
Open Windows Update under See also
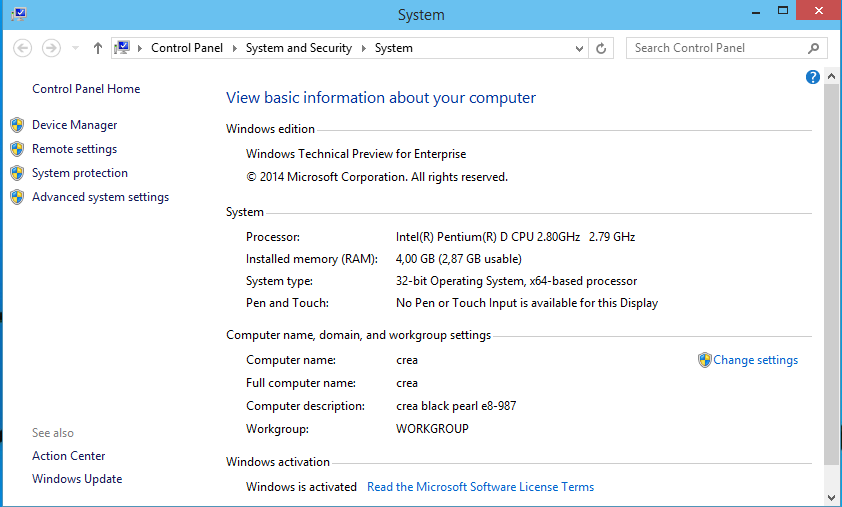tap(77, 479)
